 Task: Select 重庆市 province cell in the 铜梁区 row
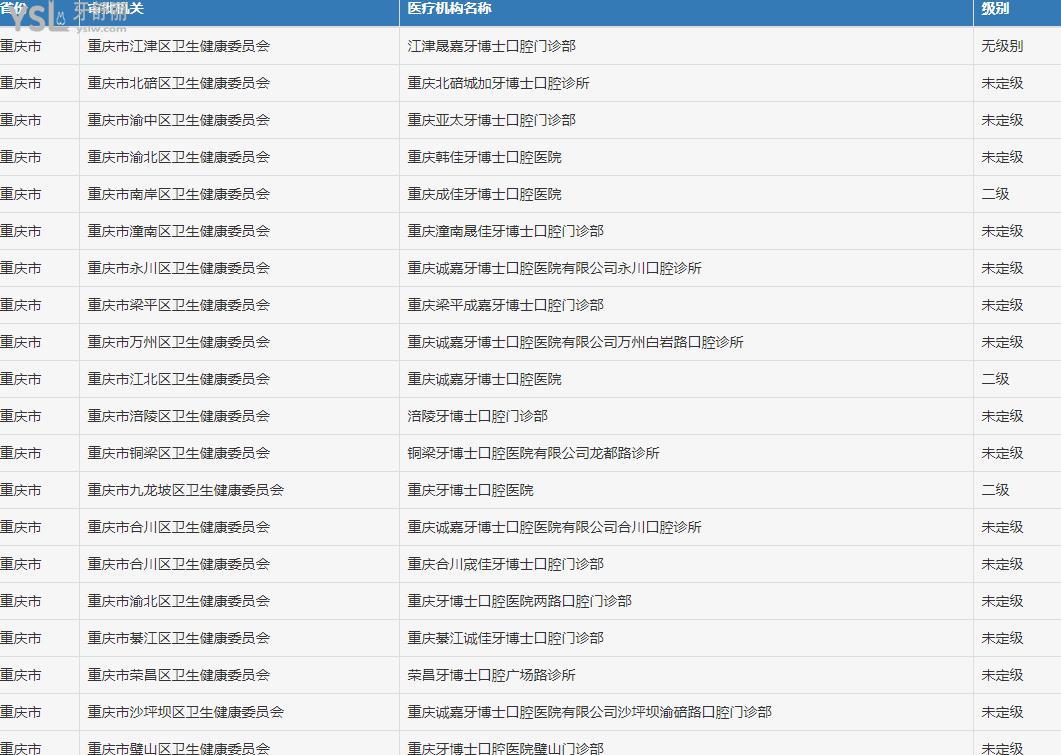click(x=20, y=453)
